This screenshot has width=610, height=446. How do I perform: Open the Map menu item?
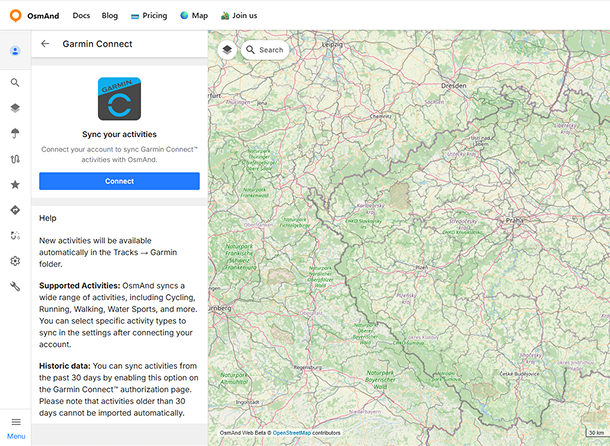(x=194, y=16)
